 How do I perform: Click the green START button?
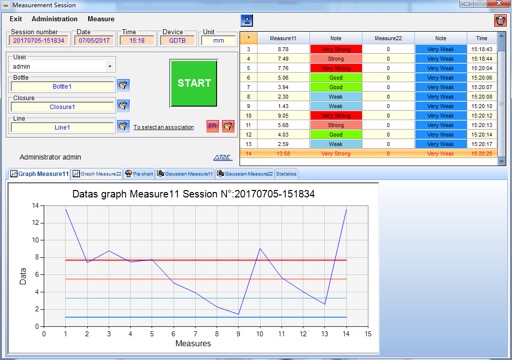(194, 83)
